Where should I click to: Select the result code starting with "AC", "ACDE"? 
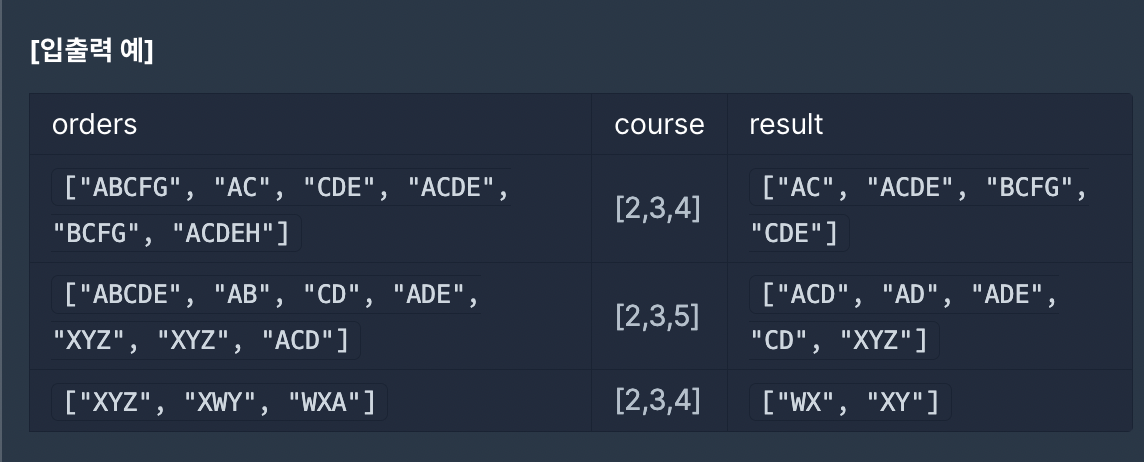(x=919, y=188)
